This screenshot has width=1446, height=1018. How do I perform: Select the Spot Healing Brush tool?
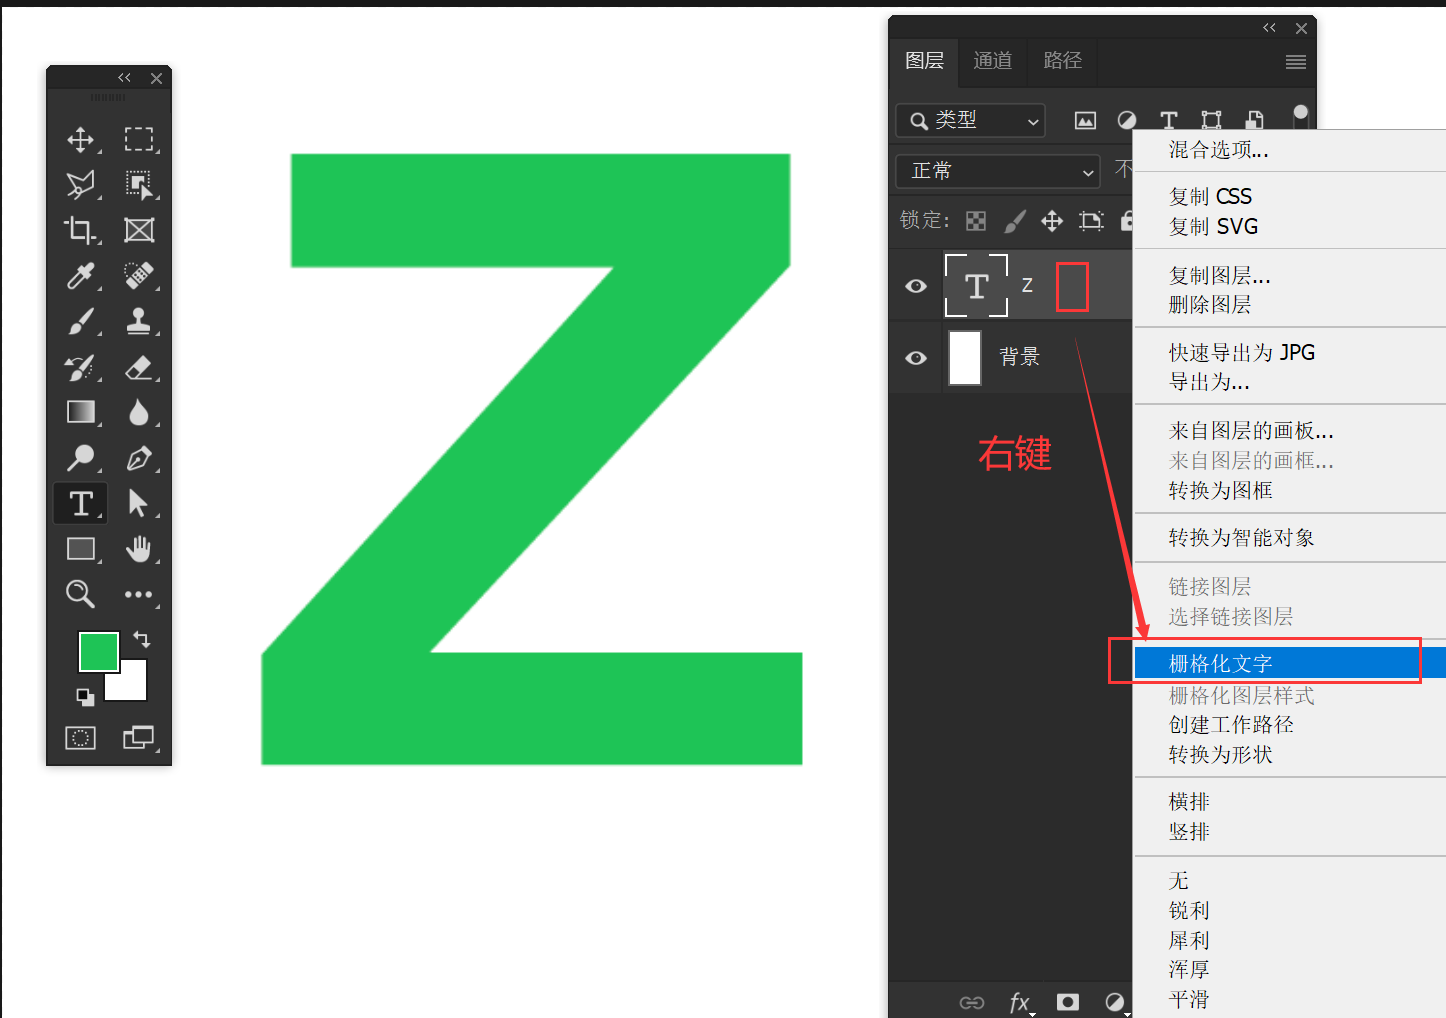coord(139,275)
